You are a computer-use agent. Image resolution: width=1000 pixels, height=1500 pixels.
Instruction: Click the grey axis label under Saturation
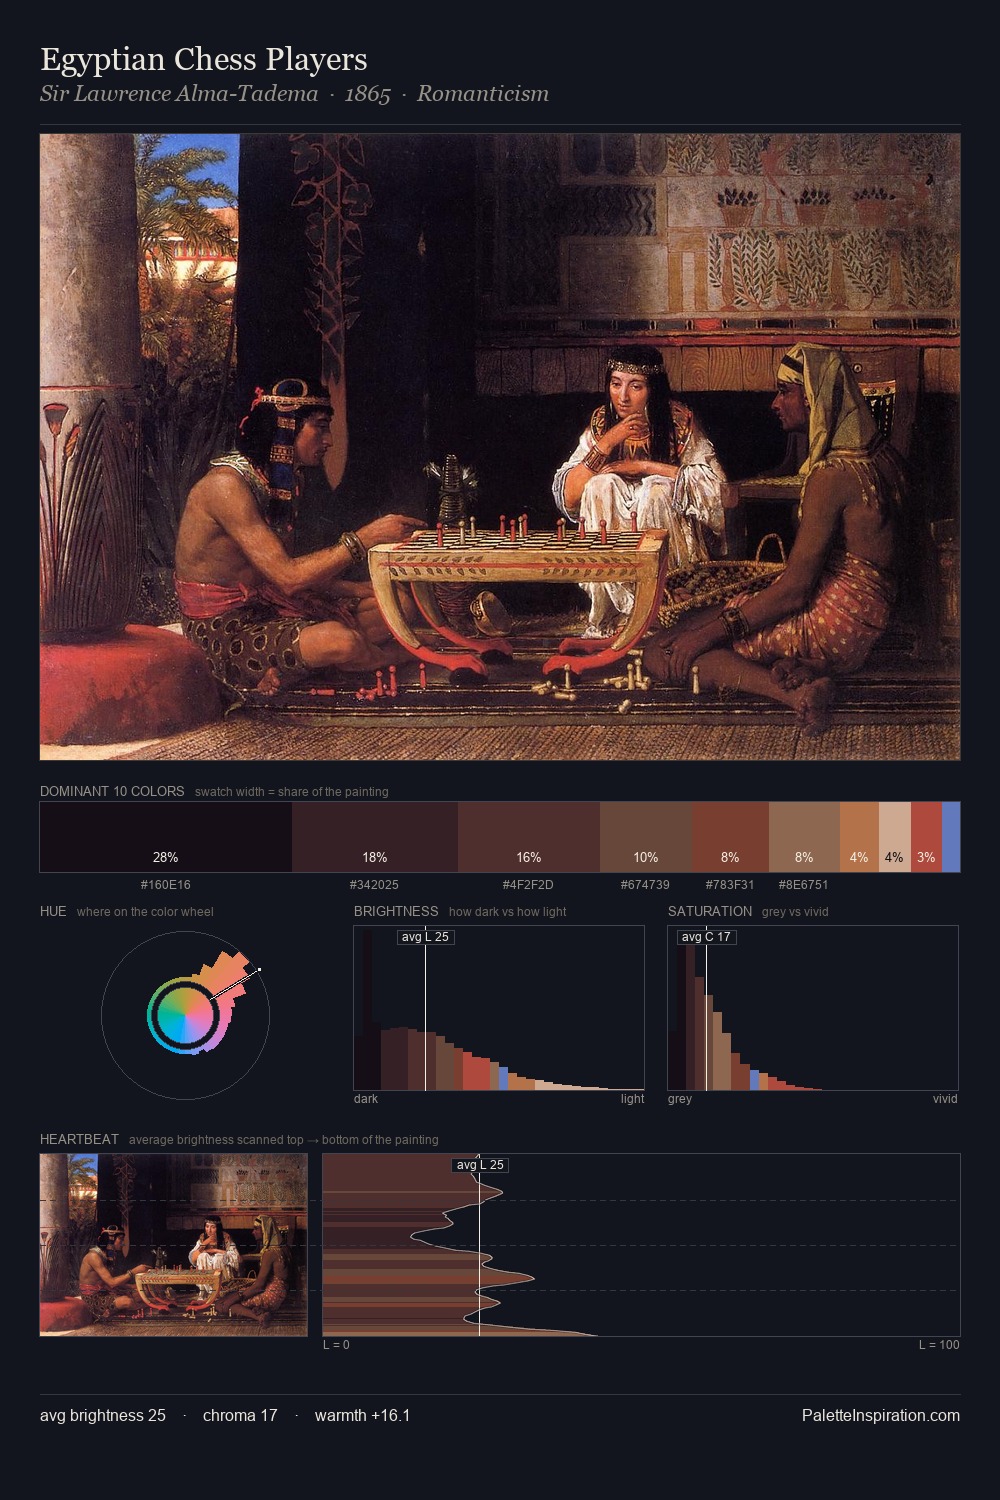click(680, 1099)
